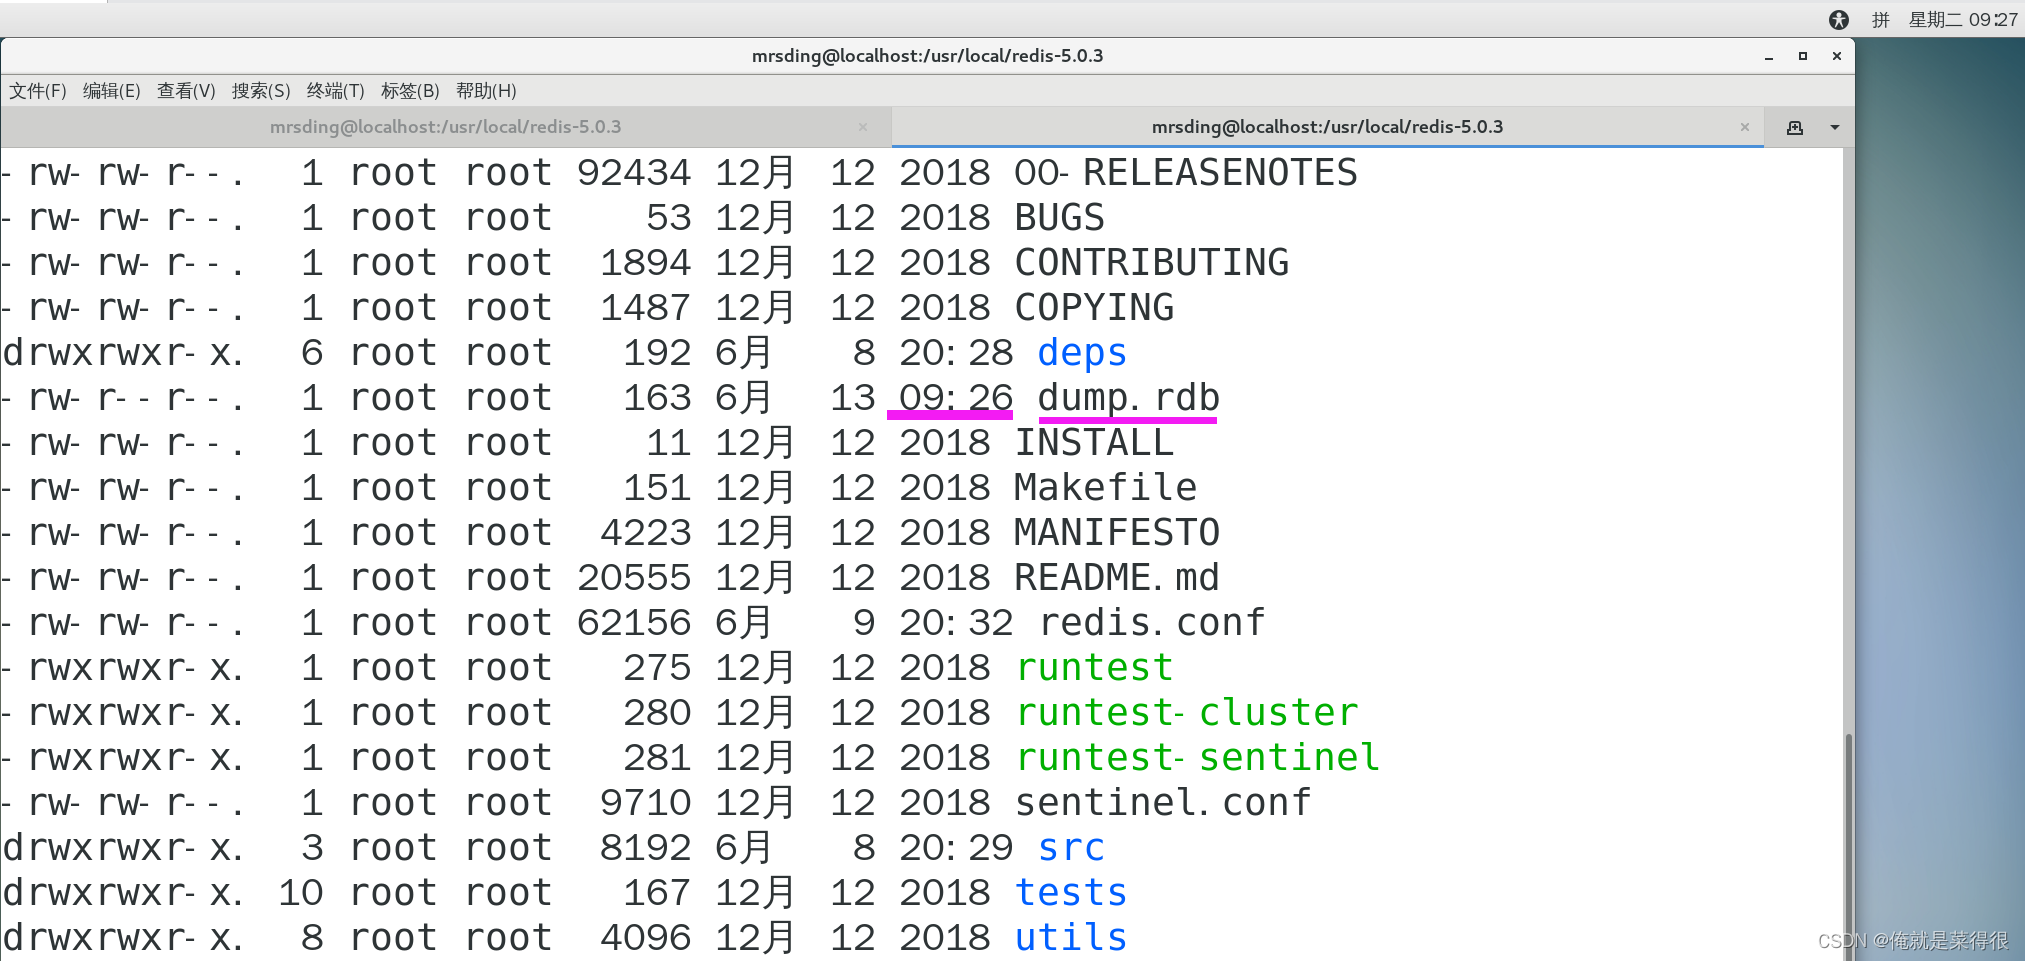Expand the tab list dropdown arrow
Screen dimensions: 2025x961
tap(1835, 127)
